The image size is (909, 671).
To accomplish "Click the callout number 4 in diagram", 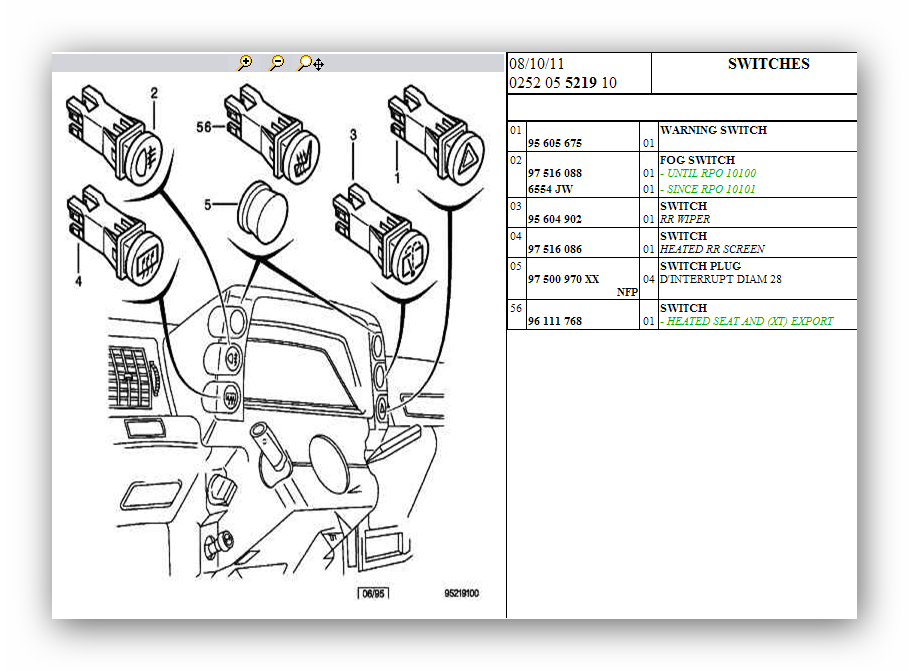I will pos(78,281).
